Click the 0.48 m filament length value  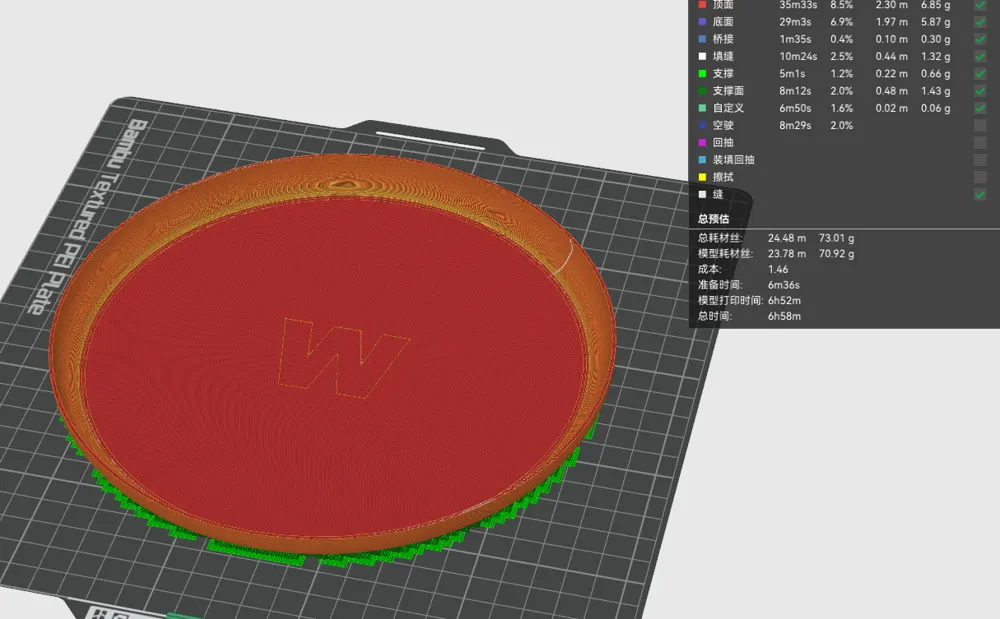click(x=892, y=91)
